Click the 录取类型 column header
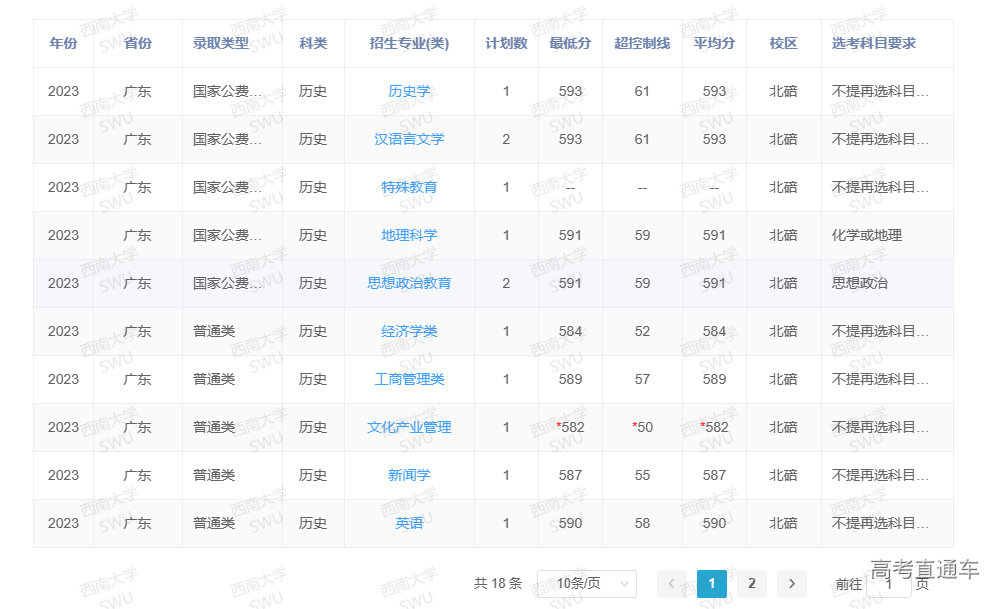1008x609 pixels. pos(221,43)
